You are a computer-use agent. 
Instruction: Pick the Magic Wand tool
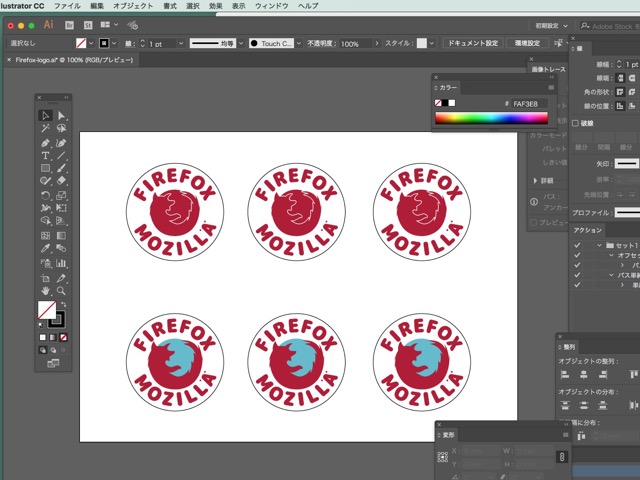45,129
